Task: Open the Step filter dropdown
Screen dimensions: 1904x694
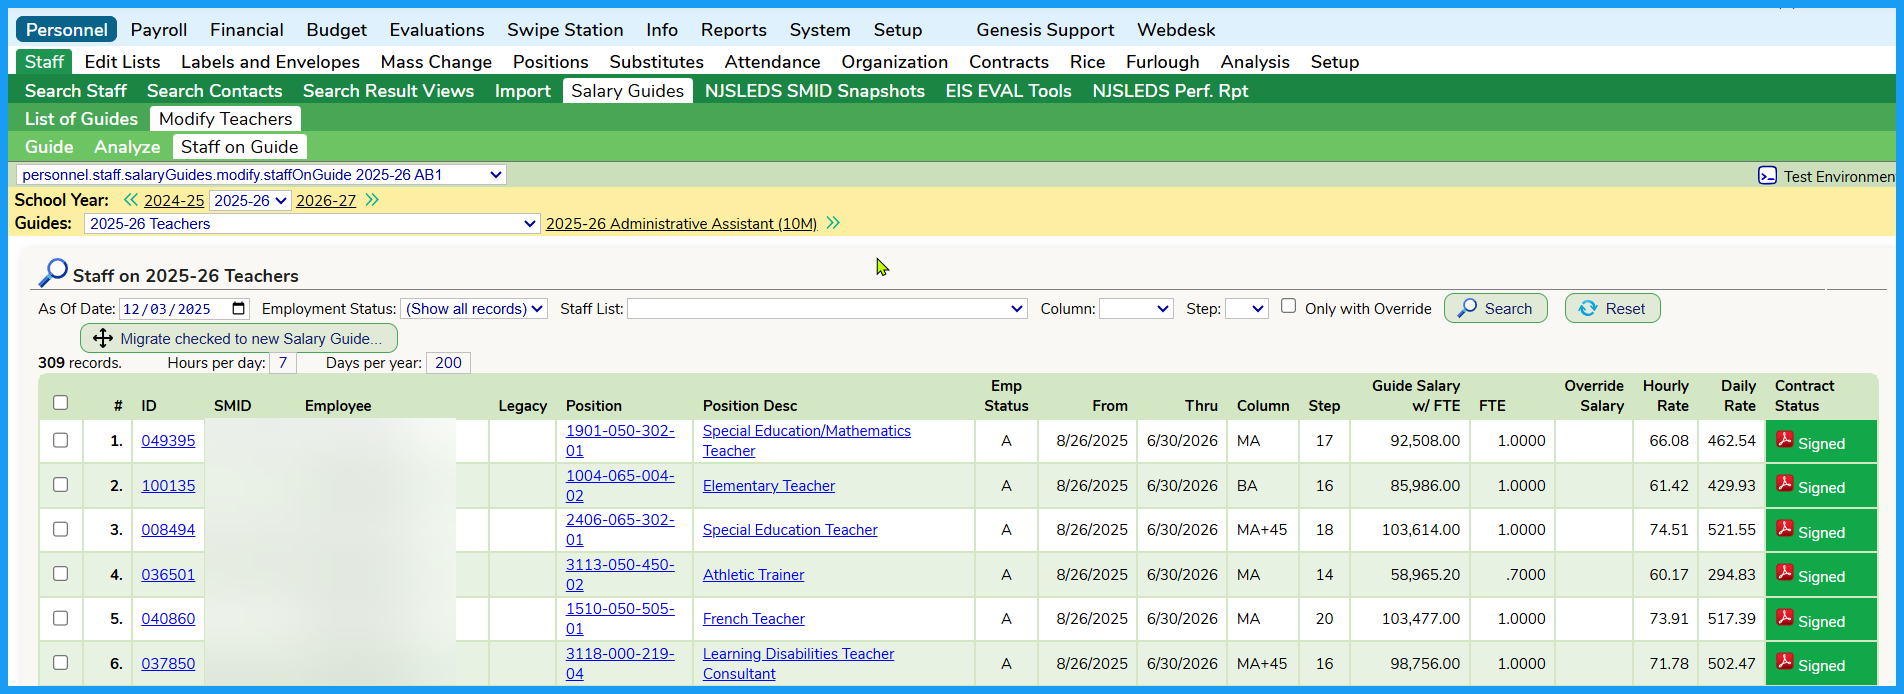Action: click(x=1247, y=309)
